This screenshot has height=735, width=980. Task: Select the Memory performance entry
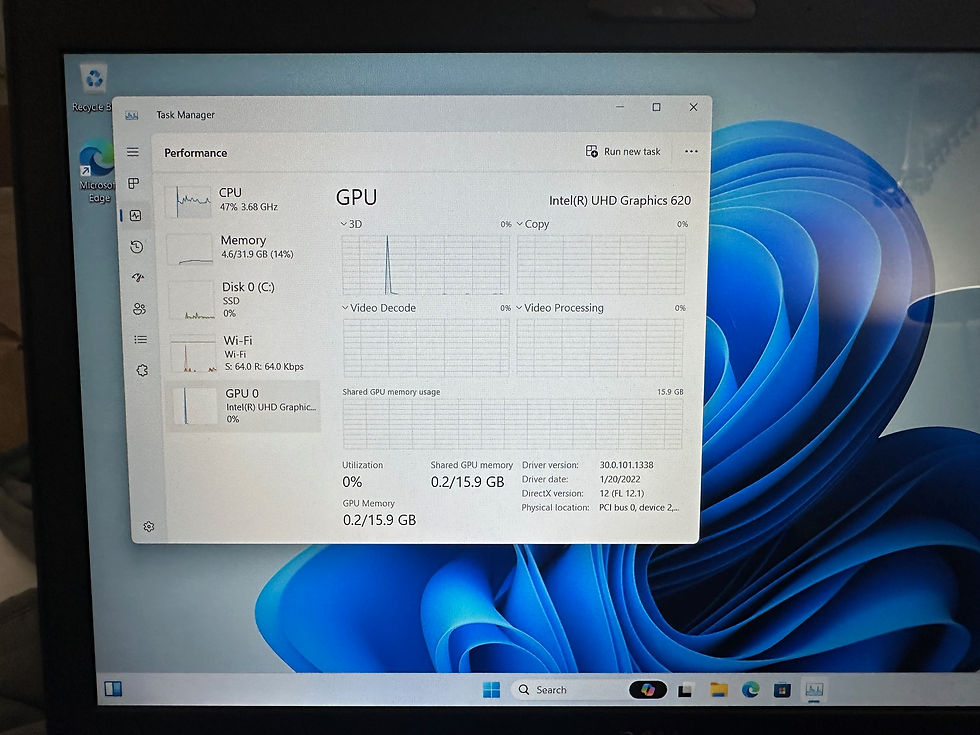[x=243, y=248]
